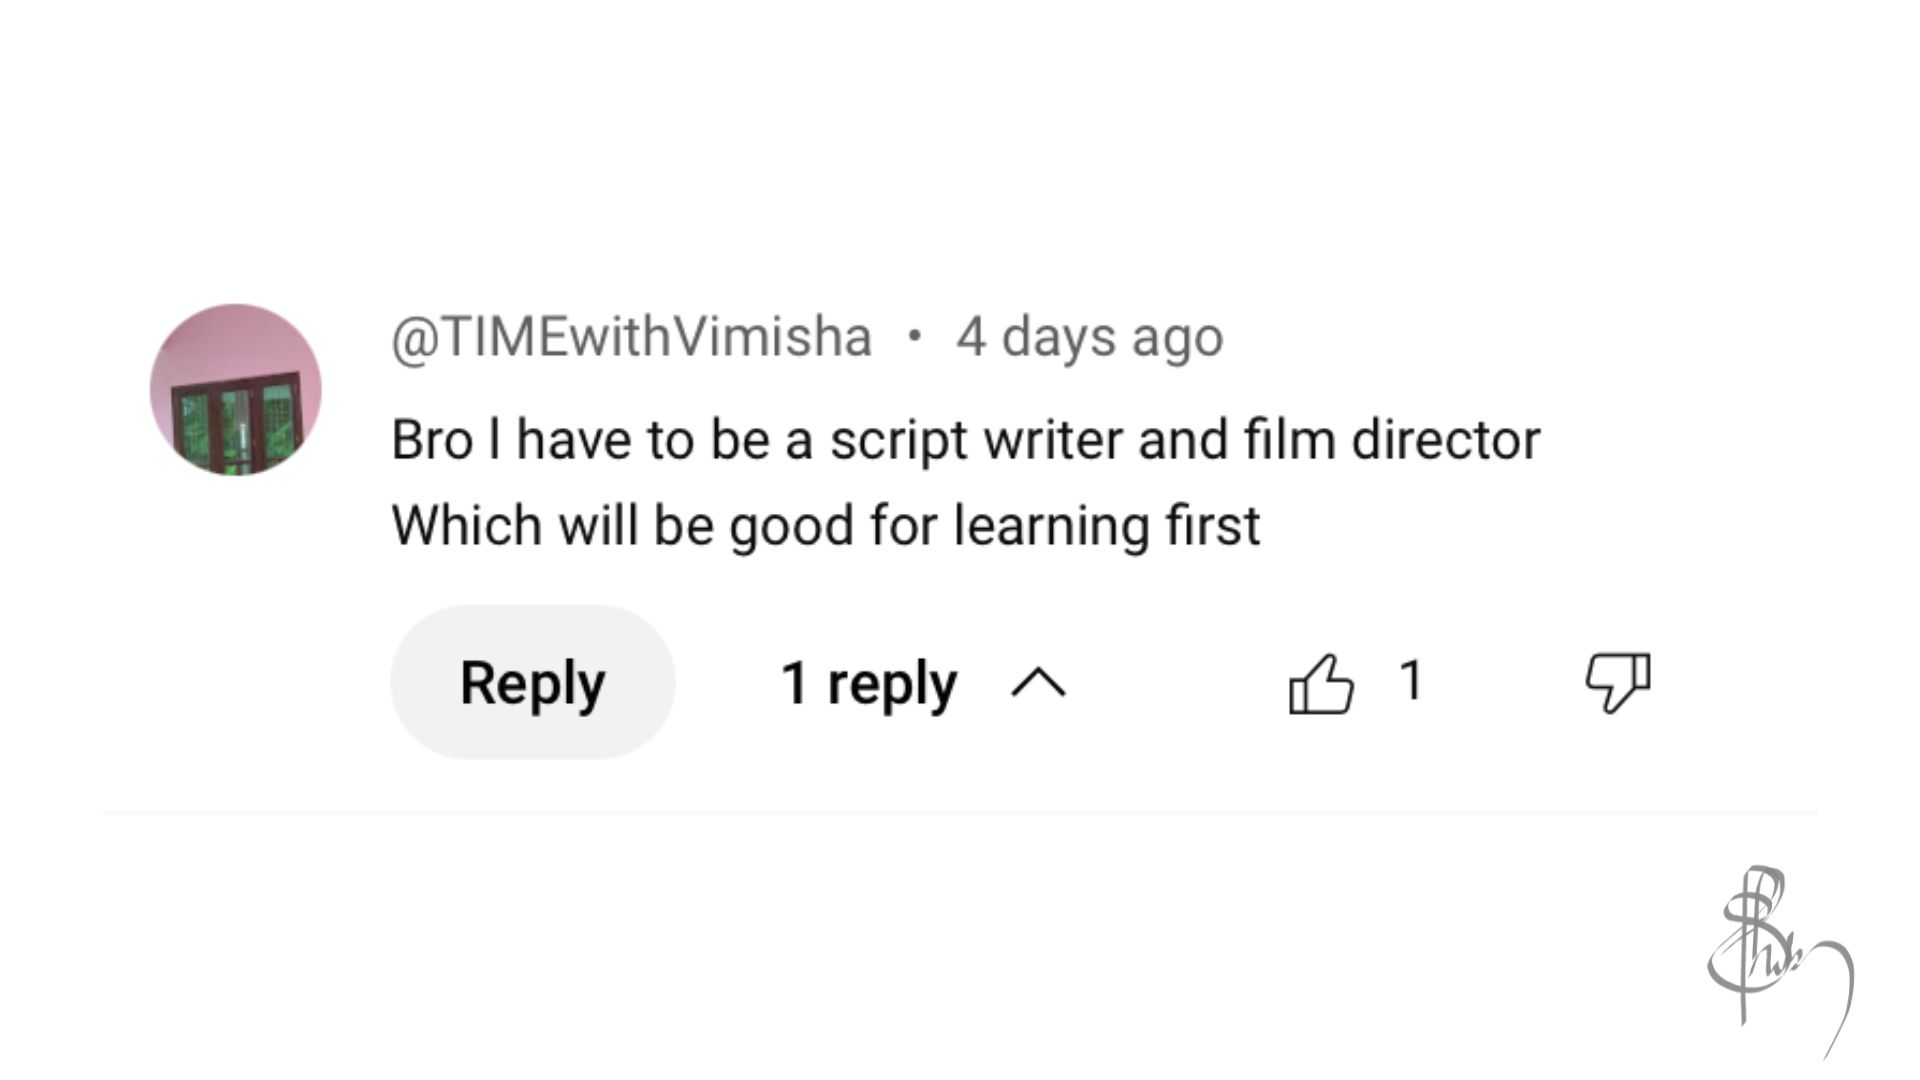This screenshot has height=1080, width=1920.
Task: Click the "4 days ago" timestamp
Action: pyautogui.click(x=1089, y=336)
